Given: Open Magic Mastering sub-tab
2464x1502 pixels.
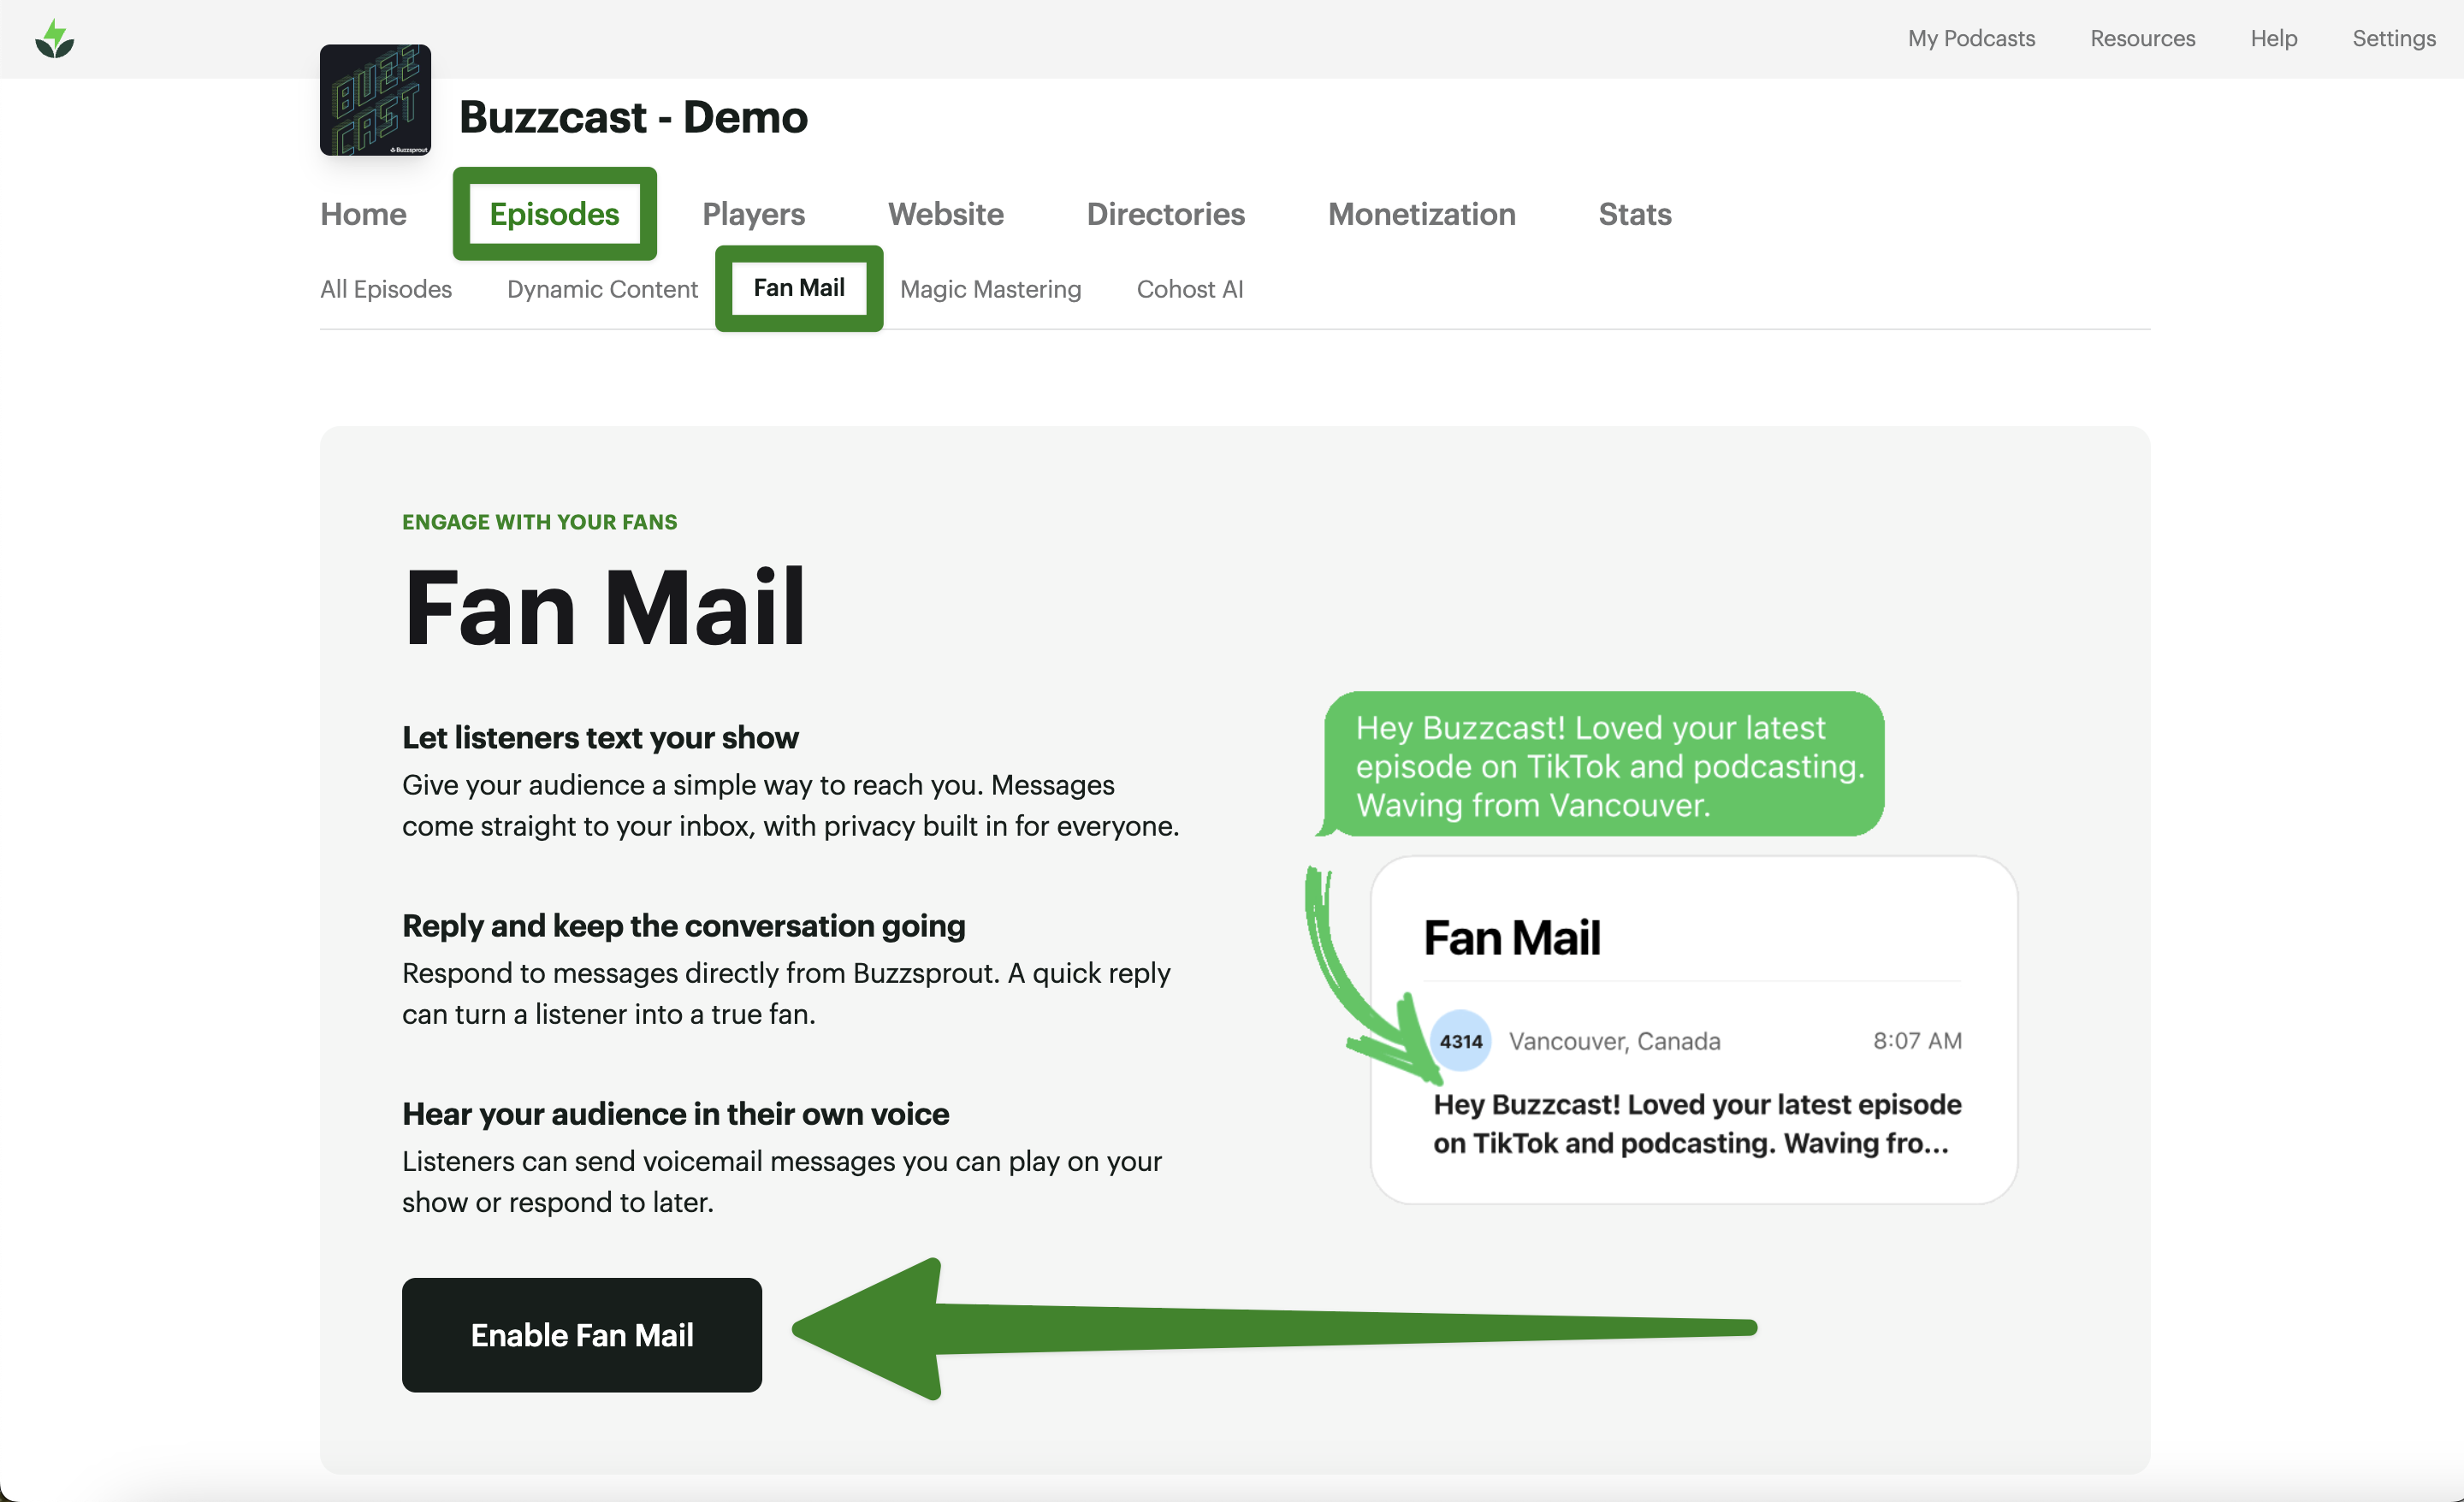Looking at the screenshot, I should click(x=990, y=289).
